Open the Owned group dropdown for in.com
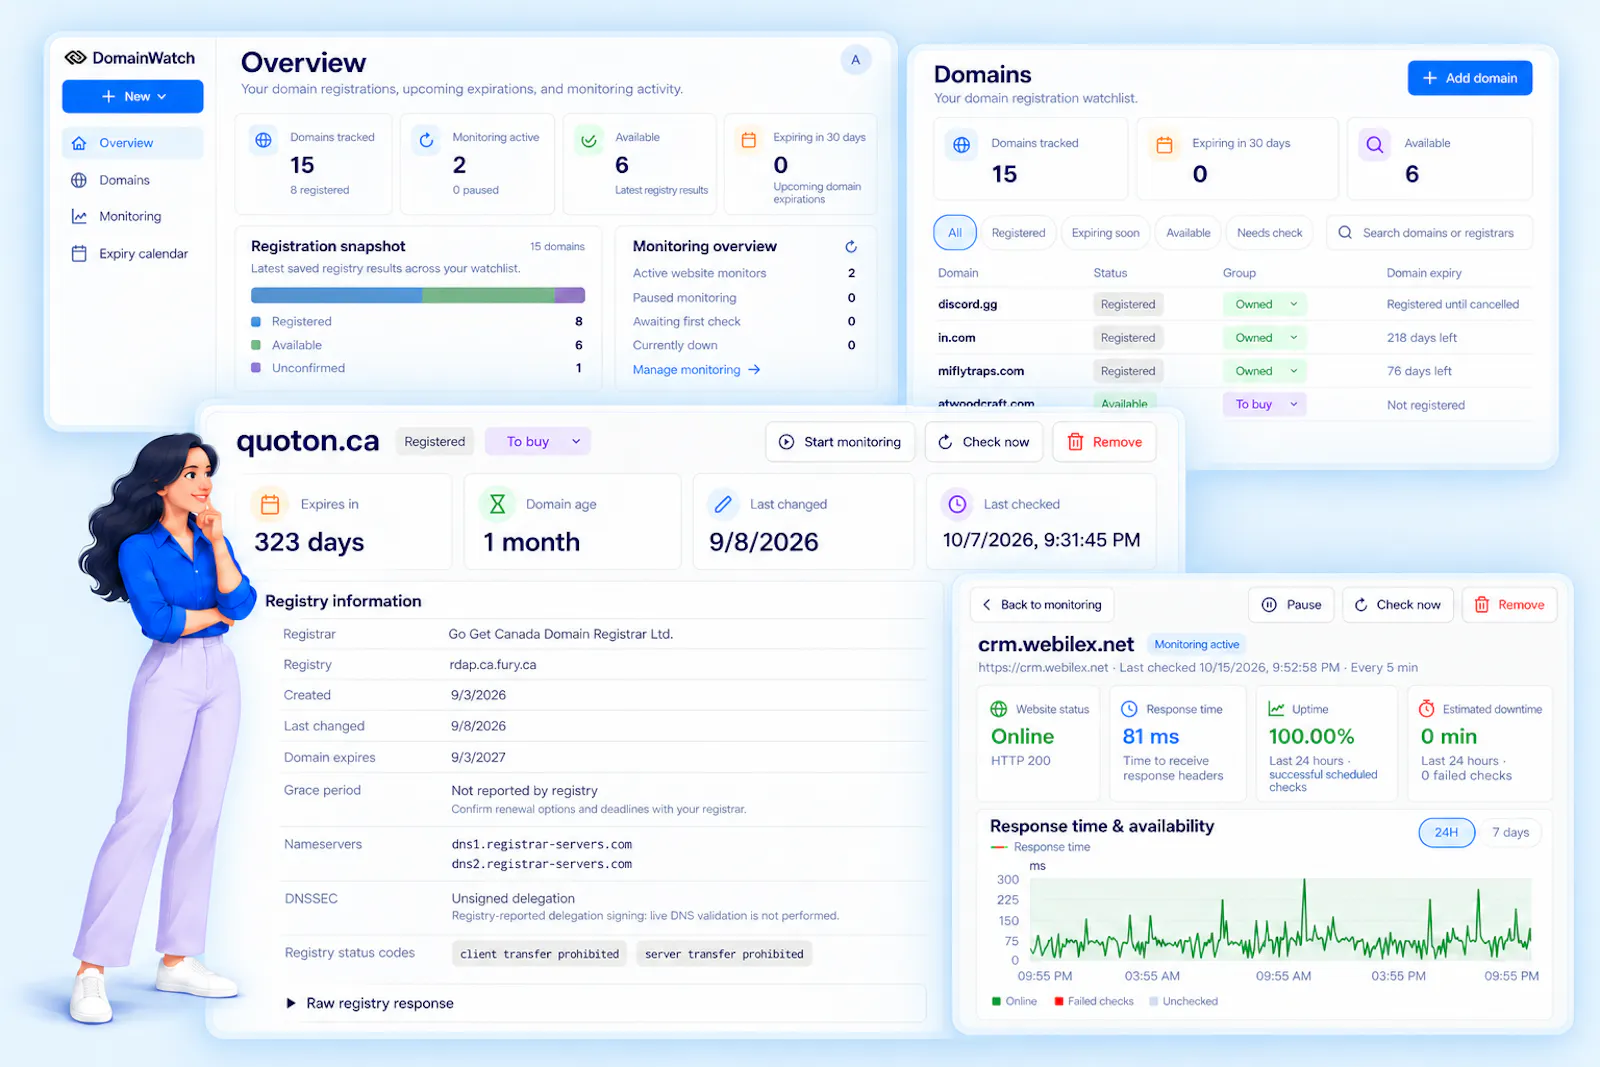Viewport: 1600px width, 1067px height. pyautogui.click(x=1265, y=338)
